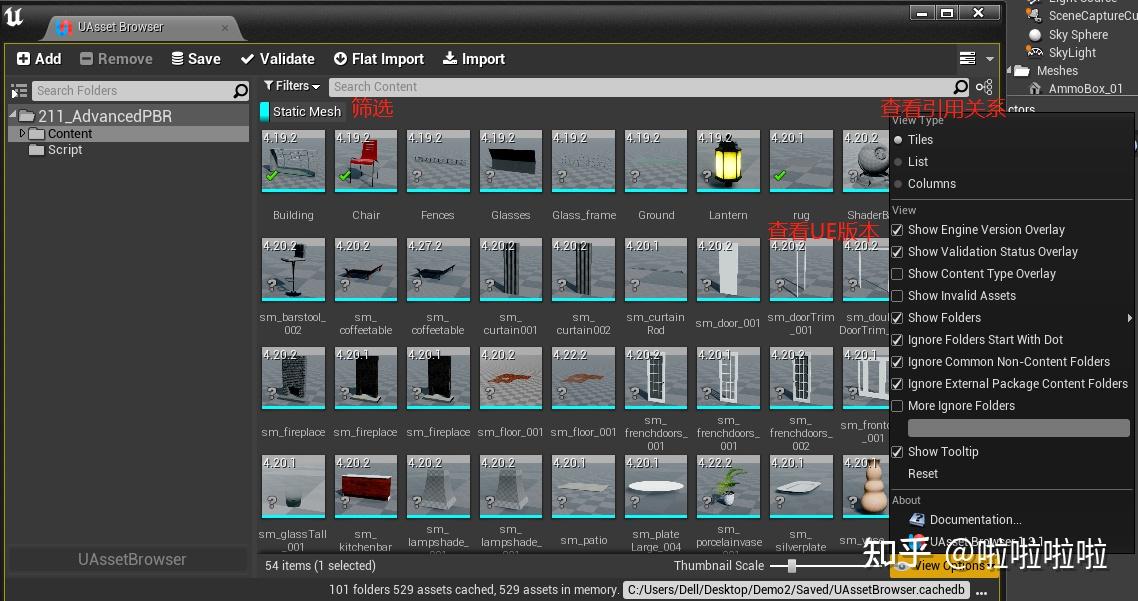The width and height of the screenshot is (1138, 601).
Task: Toggle the Static Mesh filter
Action: [301, 112]
